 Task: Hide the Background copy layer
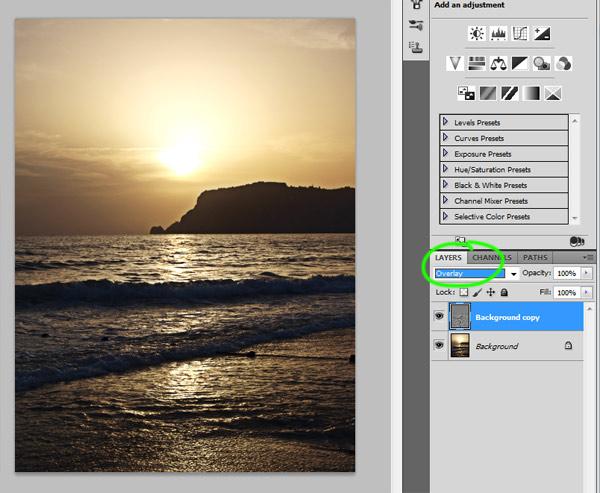pos(439,317)
